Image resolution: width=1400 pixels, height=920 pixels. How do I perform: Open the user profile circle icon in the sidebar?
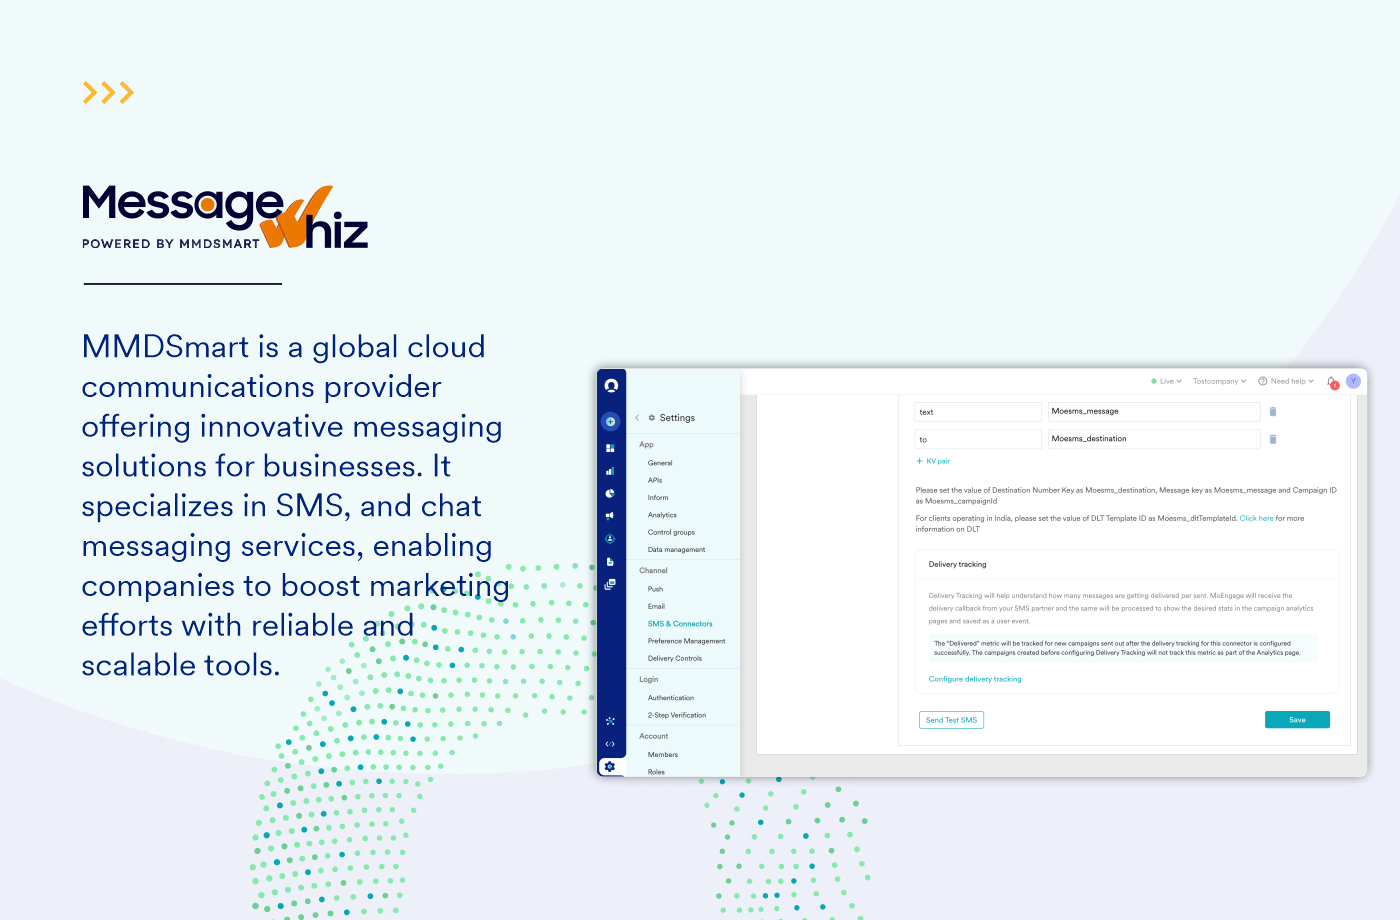click(x=610, y=539)
